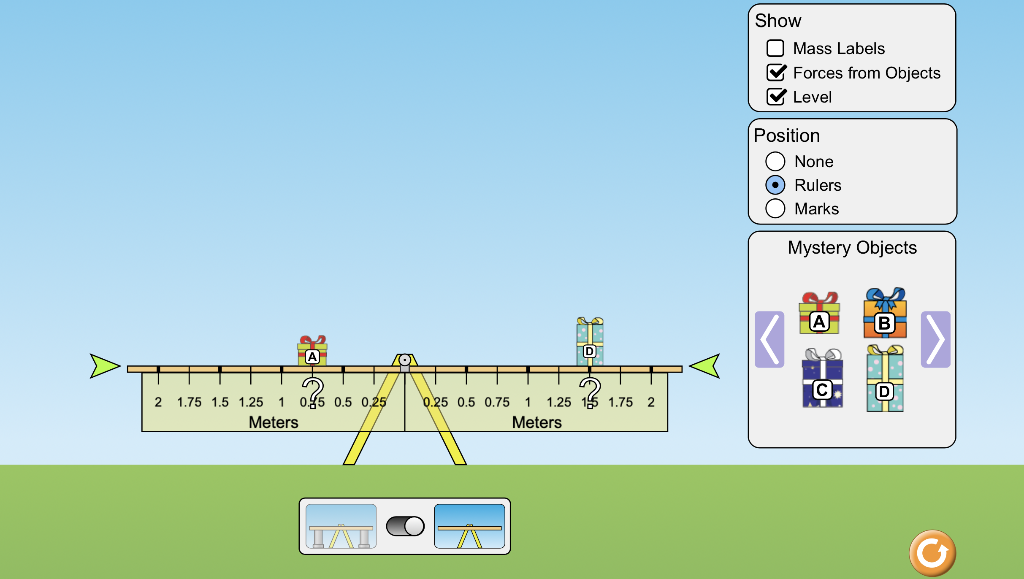Click mass D sitting on the plank
This screenshot has height=579, width=1024.
coord(588,344)
